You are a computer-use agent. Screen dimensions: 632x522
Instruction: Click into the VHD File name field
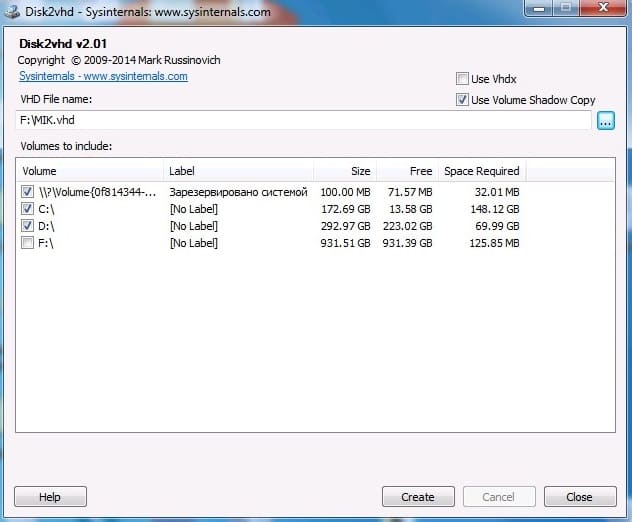[300, 121]
